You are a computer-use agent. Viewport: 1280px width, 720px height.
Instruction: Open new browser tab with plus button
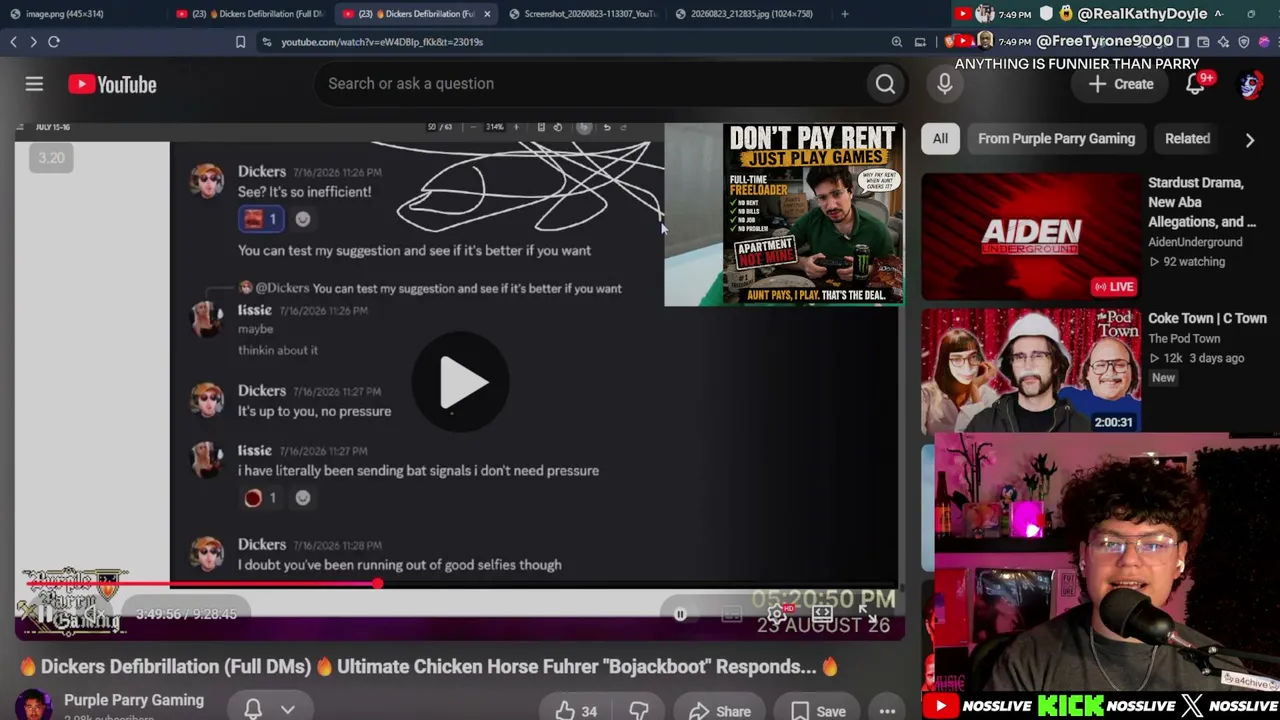click(x=845, y=14)
